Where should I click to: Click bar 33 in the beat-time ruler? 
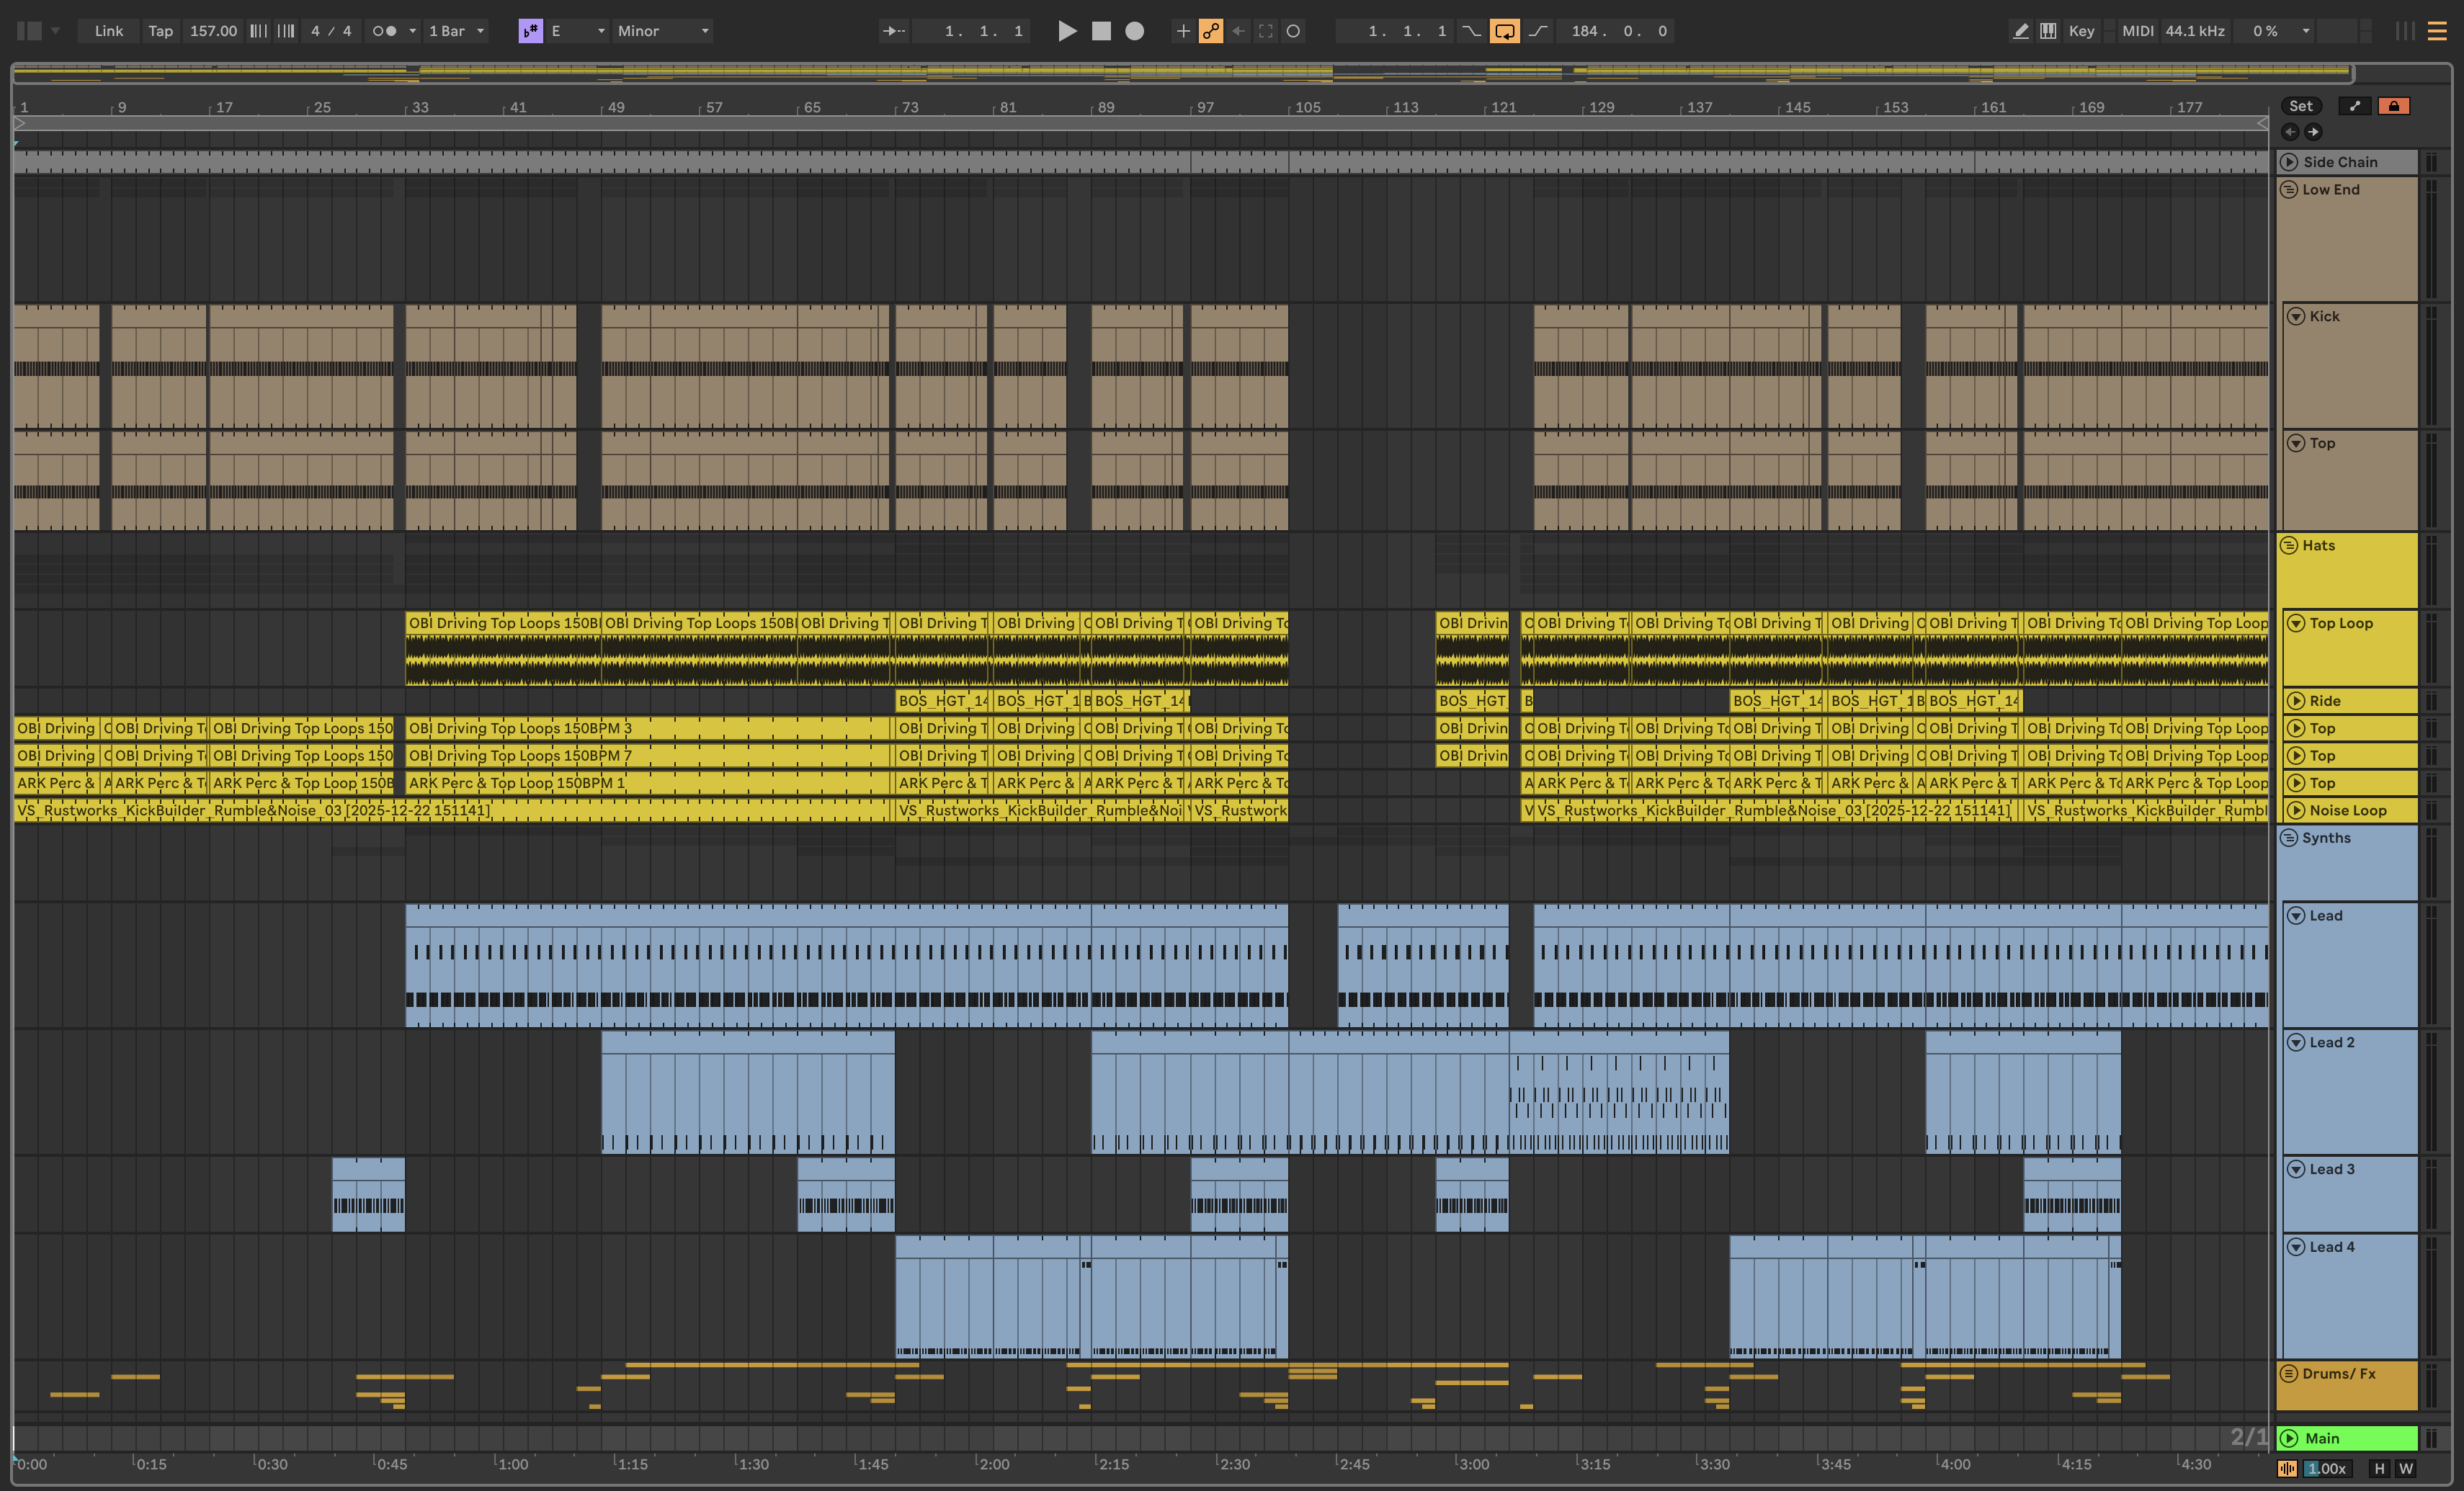(419, 107)
